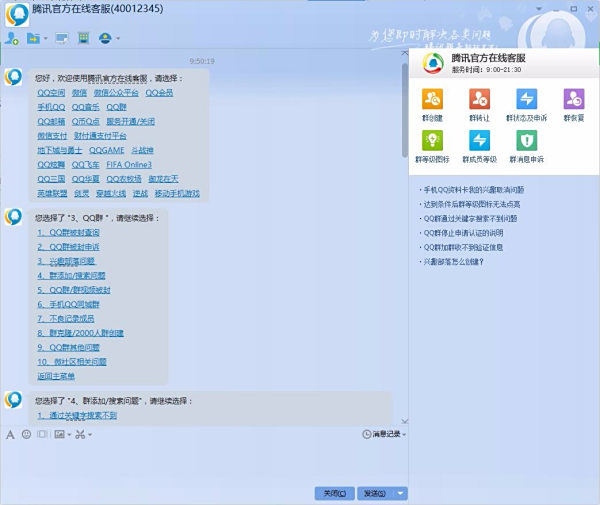
Task: Open FAQ QQ群加群收不到验证信息
Action: pos(463,248)
